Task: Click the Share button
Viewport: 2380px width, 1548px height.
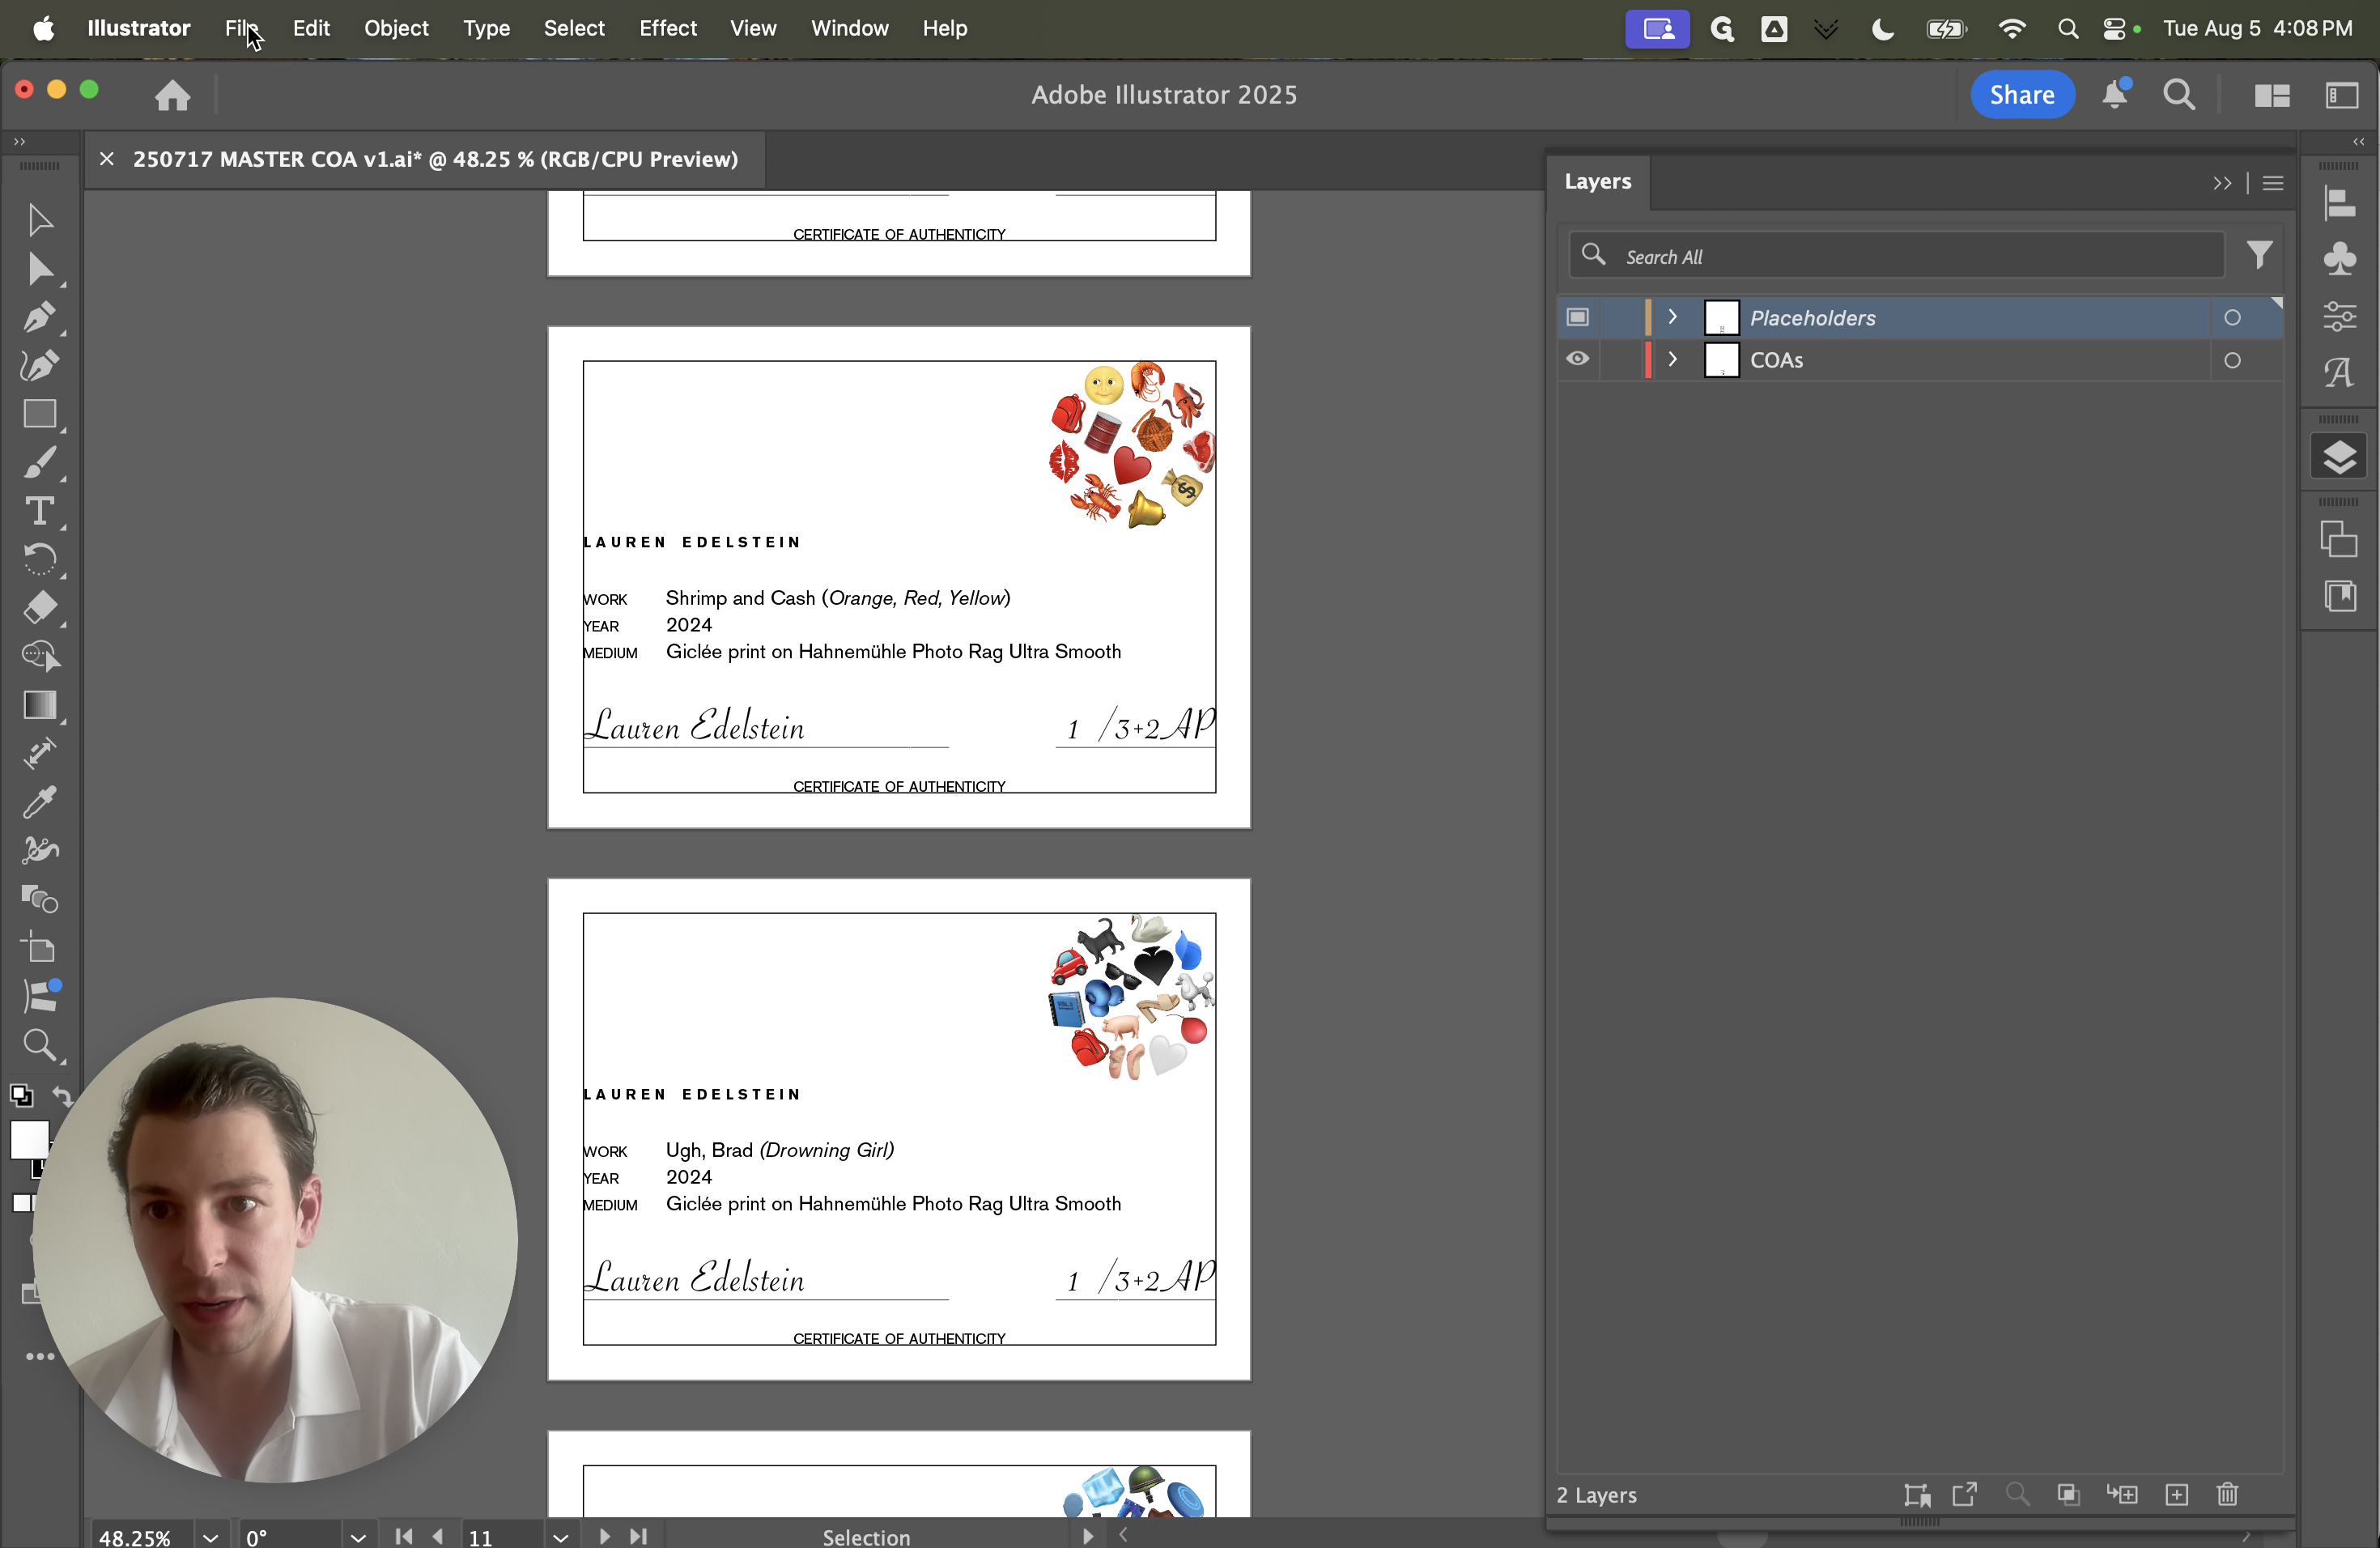Action: click(x=2021, y=95)
